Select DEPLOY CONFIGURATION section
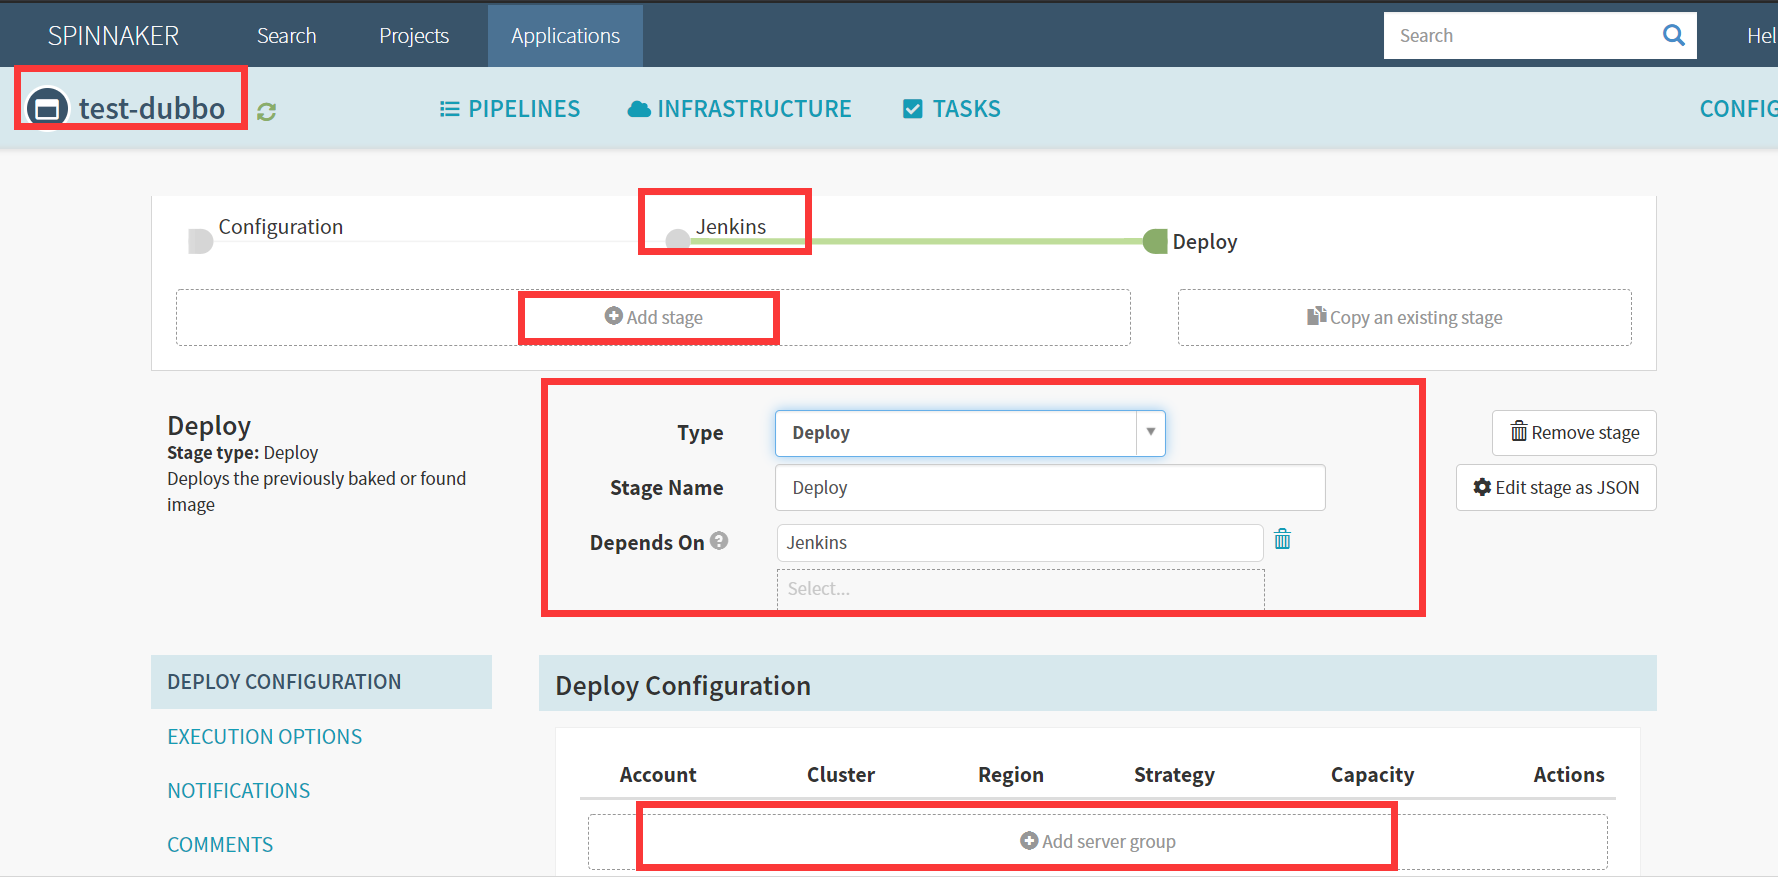 pos(321,682)
